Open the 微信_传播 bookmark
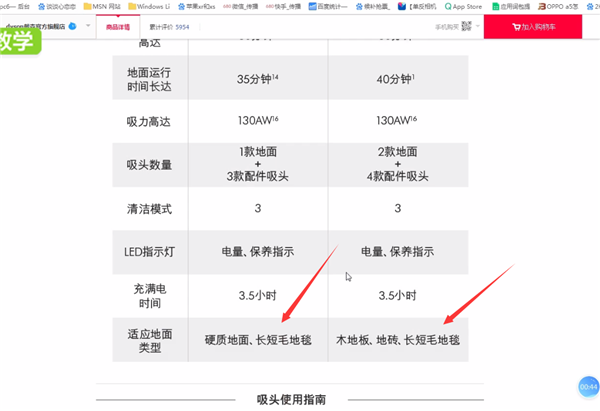Viewport: 600px width, 411px height. coord(240,7)
